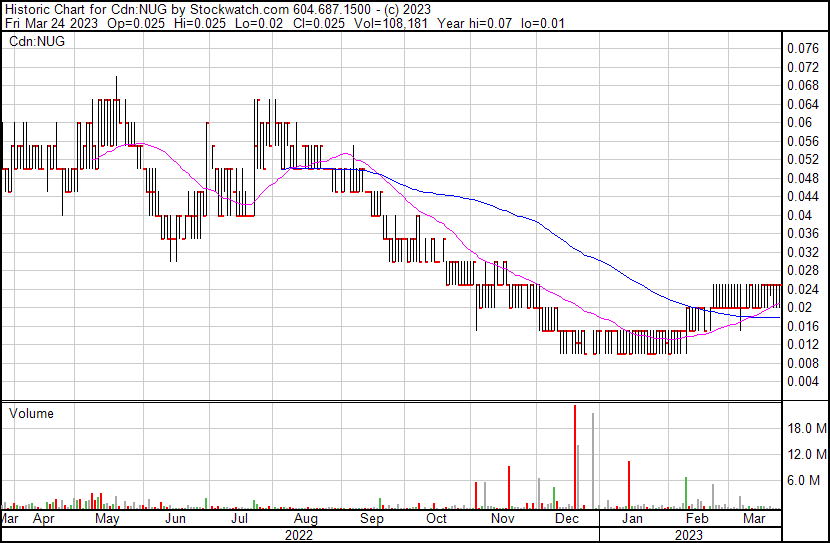830x543 pixels.
Task: Click the 0.04 price axis label
Action: click(798, 215)
